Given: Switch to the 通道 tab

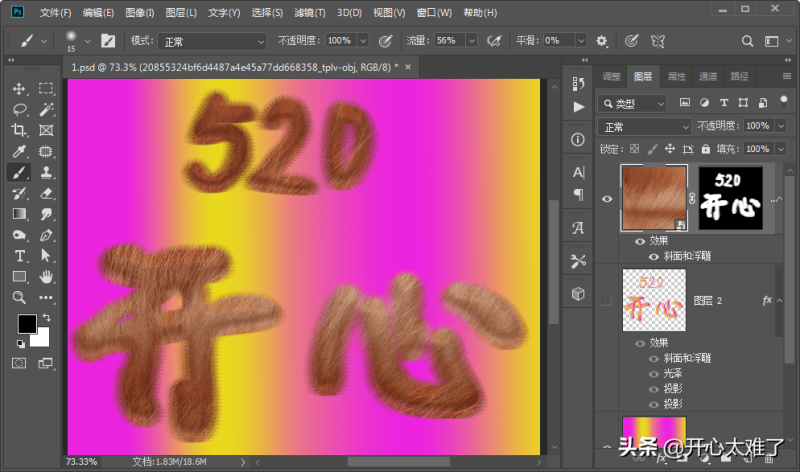Looking at the screenshot, I should [x=708, y=77].
